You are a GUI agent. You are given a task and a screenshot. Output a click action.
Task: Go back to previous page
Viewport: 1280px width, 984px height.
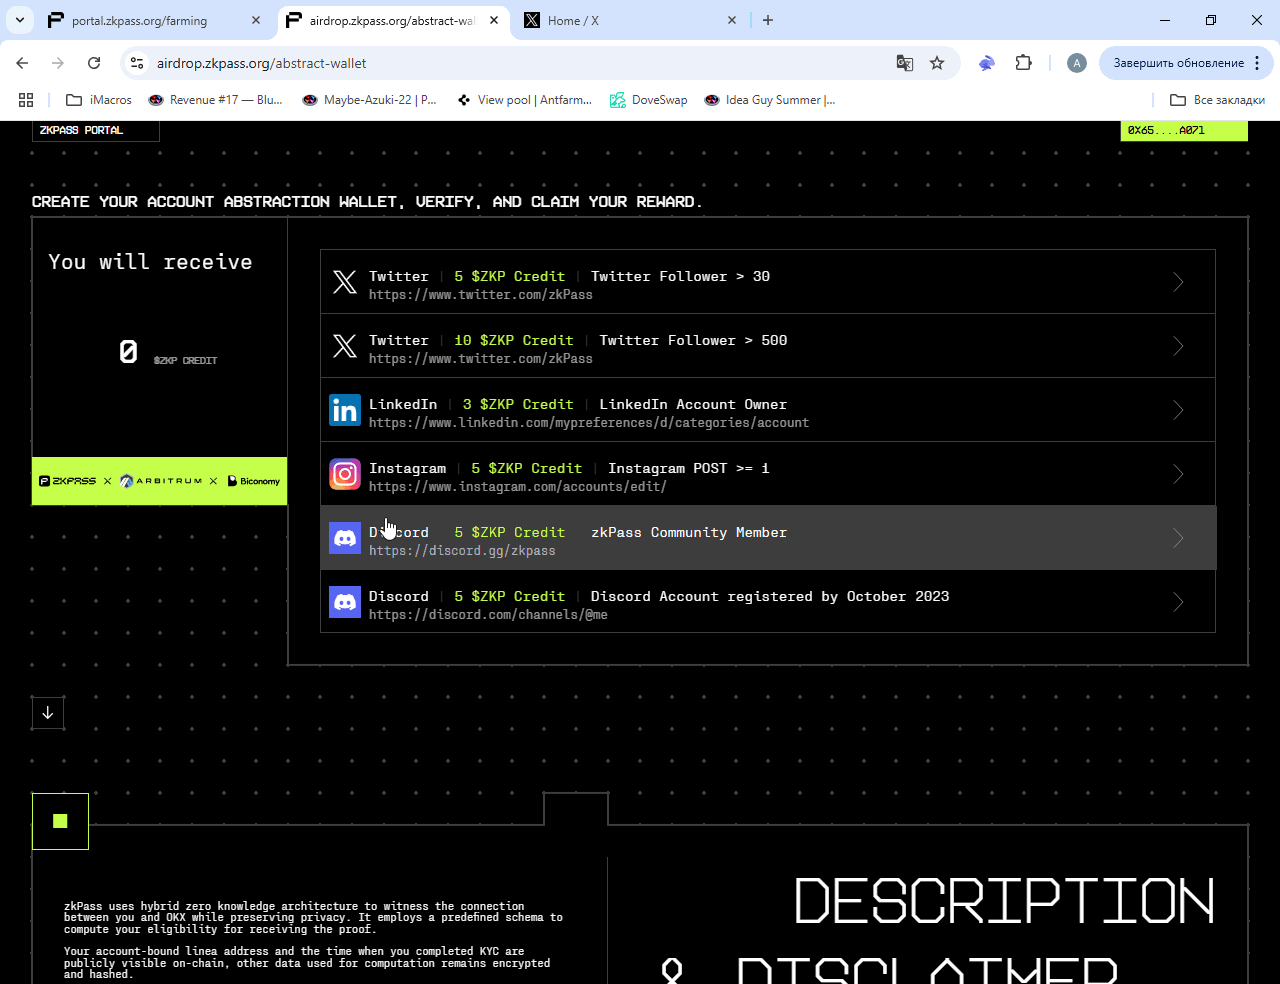(22, 63)
